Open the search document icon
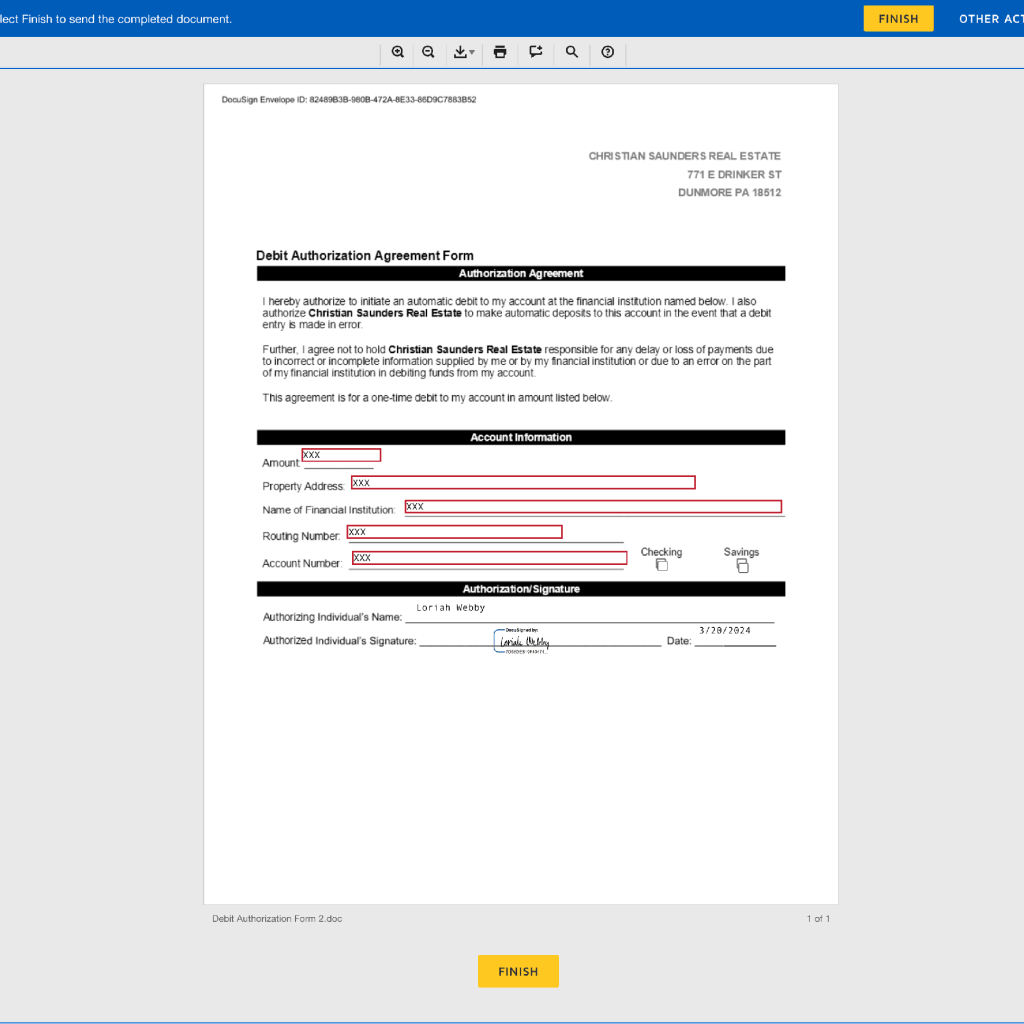1024x1024 pixels. coord(571,52)
